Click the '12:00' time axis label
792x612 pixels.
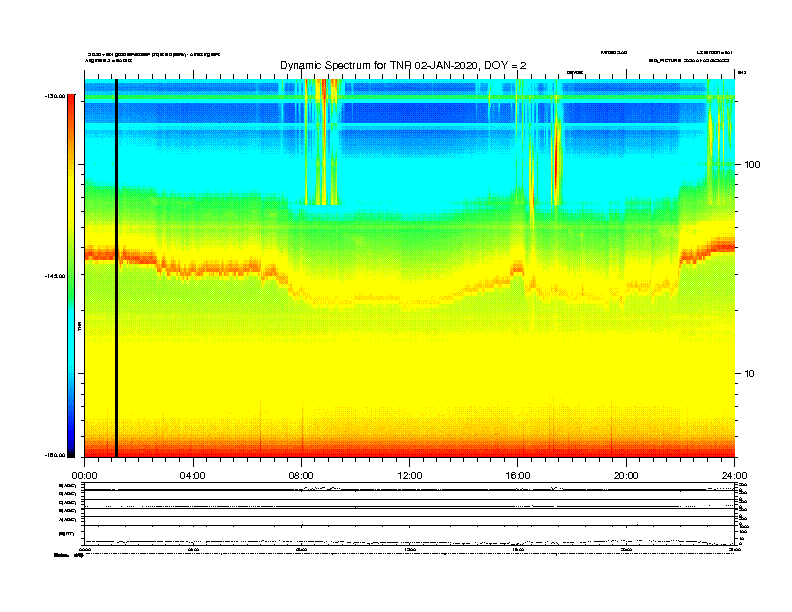(x=410, y=476)
